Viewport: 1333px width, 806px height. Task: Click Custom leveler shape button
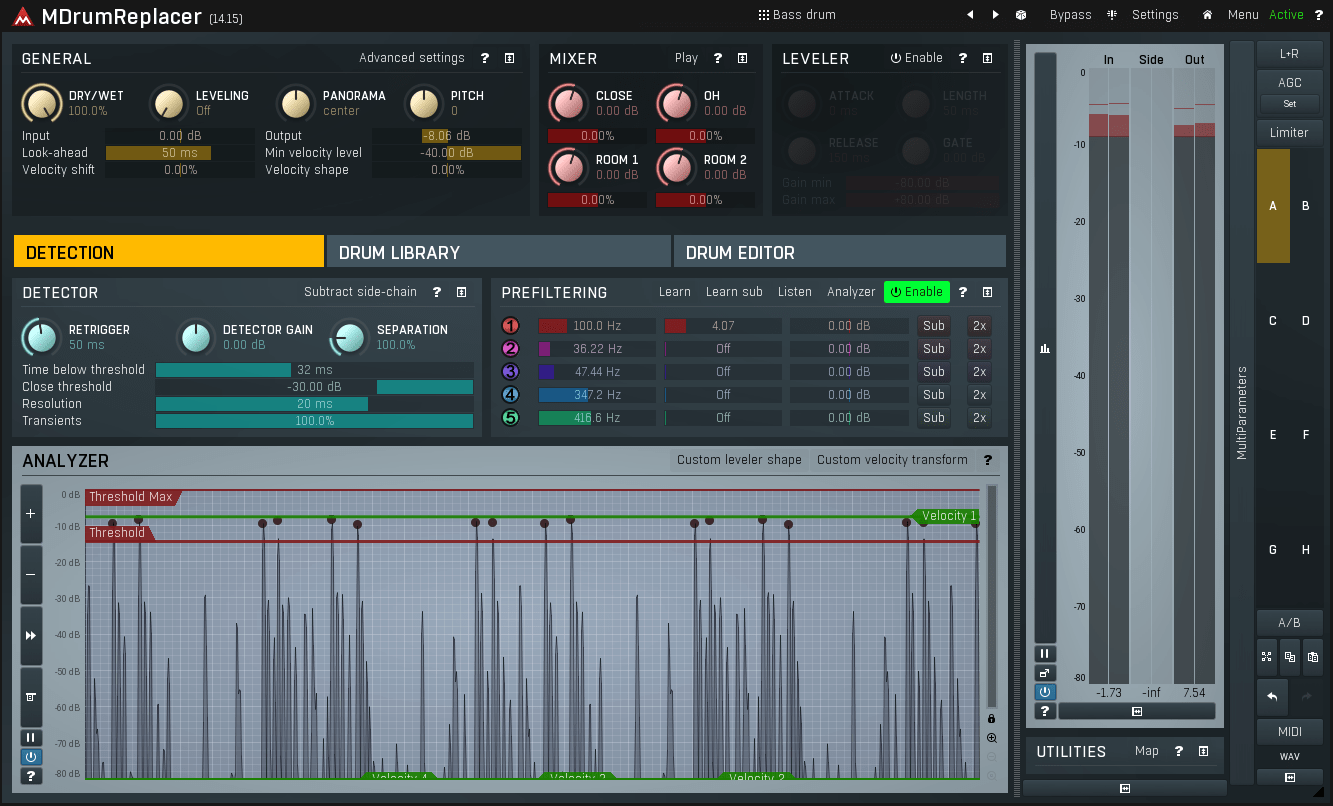coord(739,460)
